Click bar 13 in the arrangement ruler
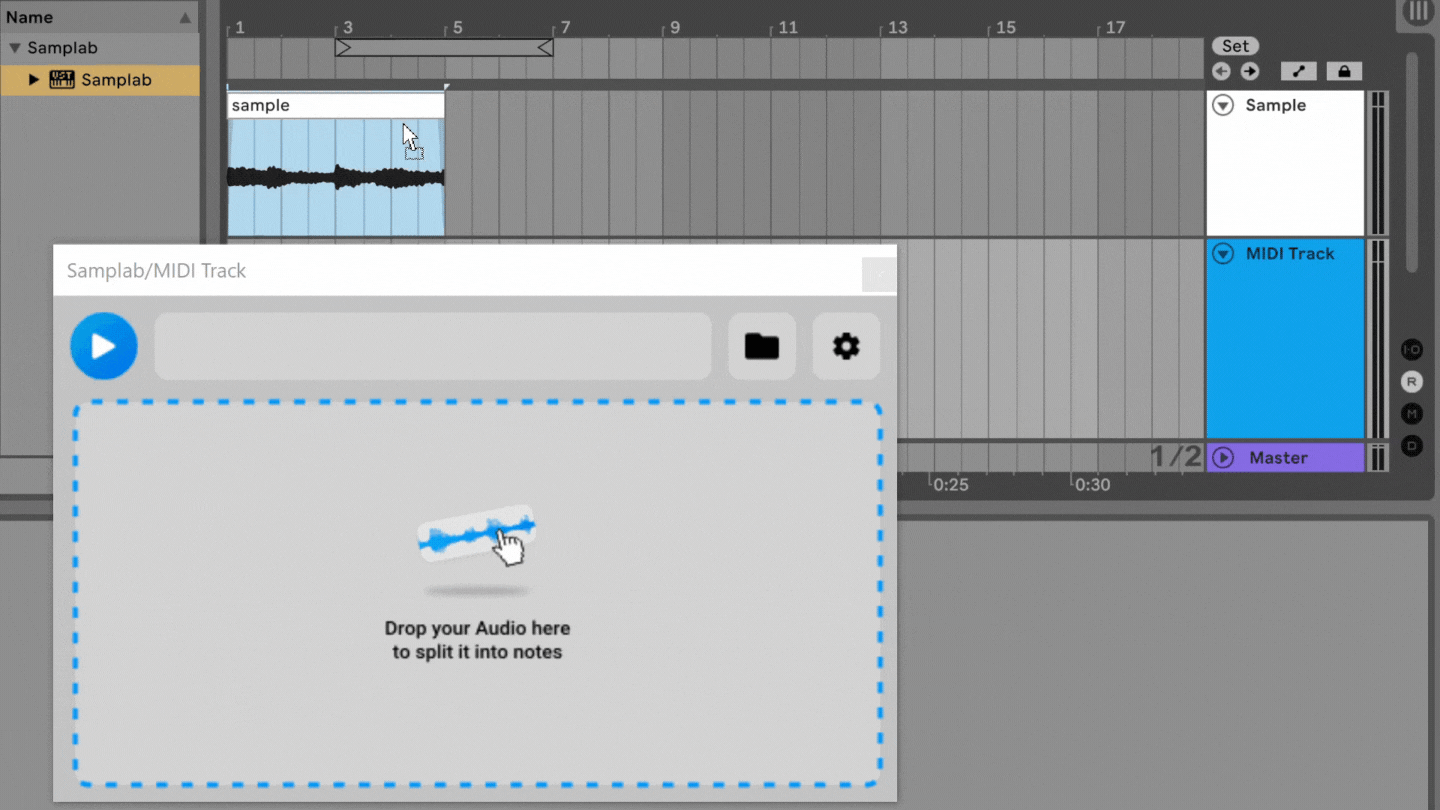This screenshot has width=1440, height=810. [898, 28]
